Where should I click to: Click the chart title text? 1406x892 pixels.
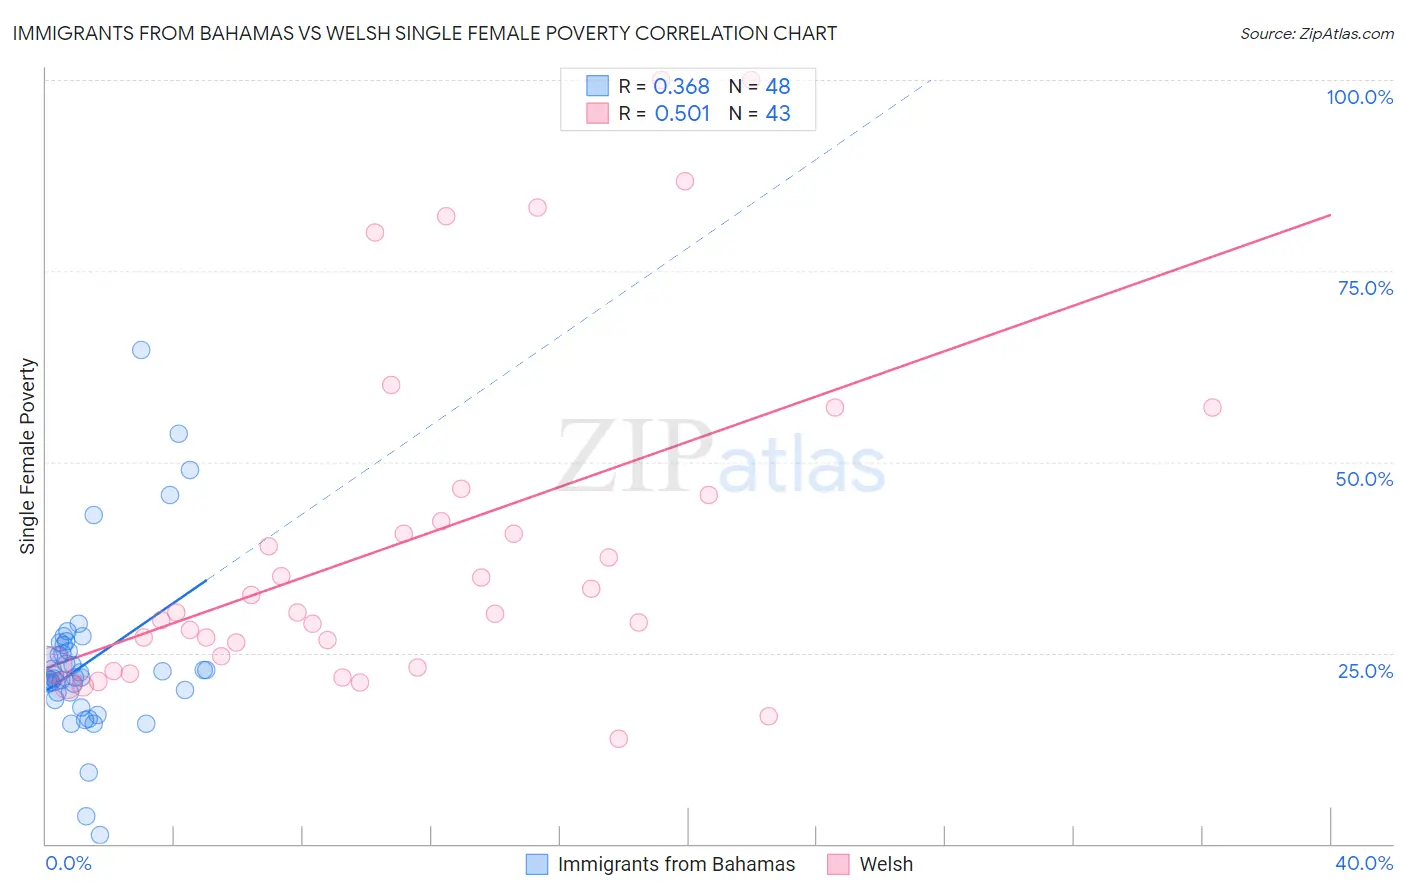(425, 33)
